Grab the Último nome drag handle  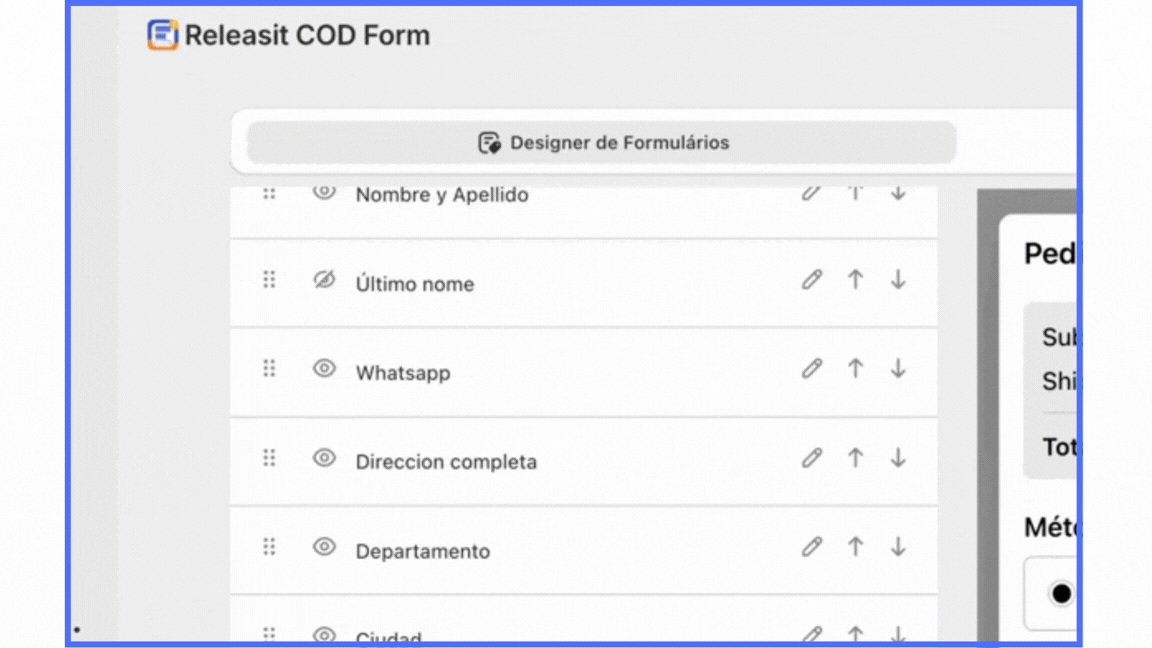[x=269, y=280]
